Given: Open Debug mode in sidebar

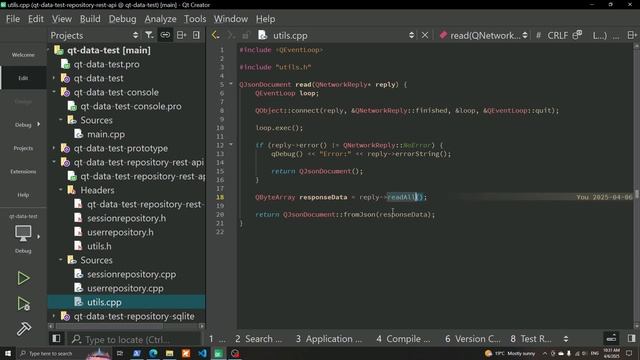Looking at the screenshot, I should tap(23, 124).
